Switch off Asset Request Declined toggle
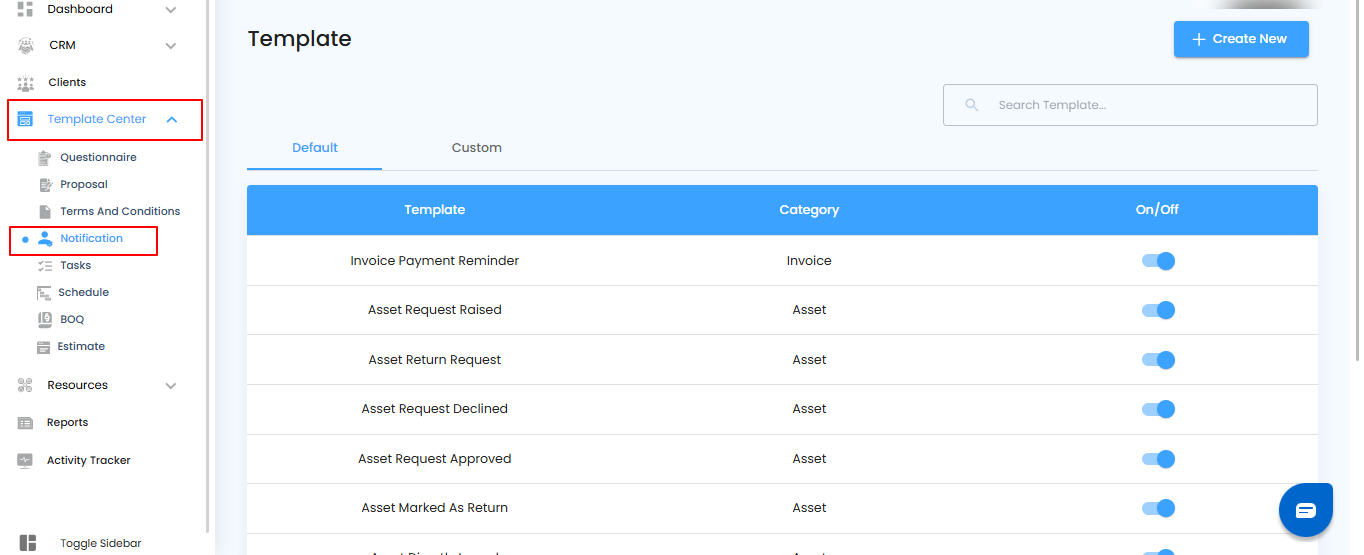 1158,409
